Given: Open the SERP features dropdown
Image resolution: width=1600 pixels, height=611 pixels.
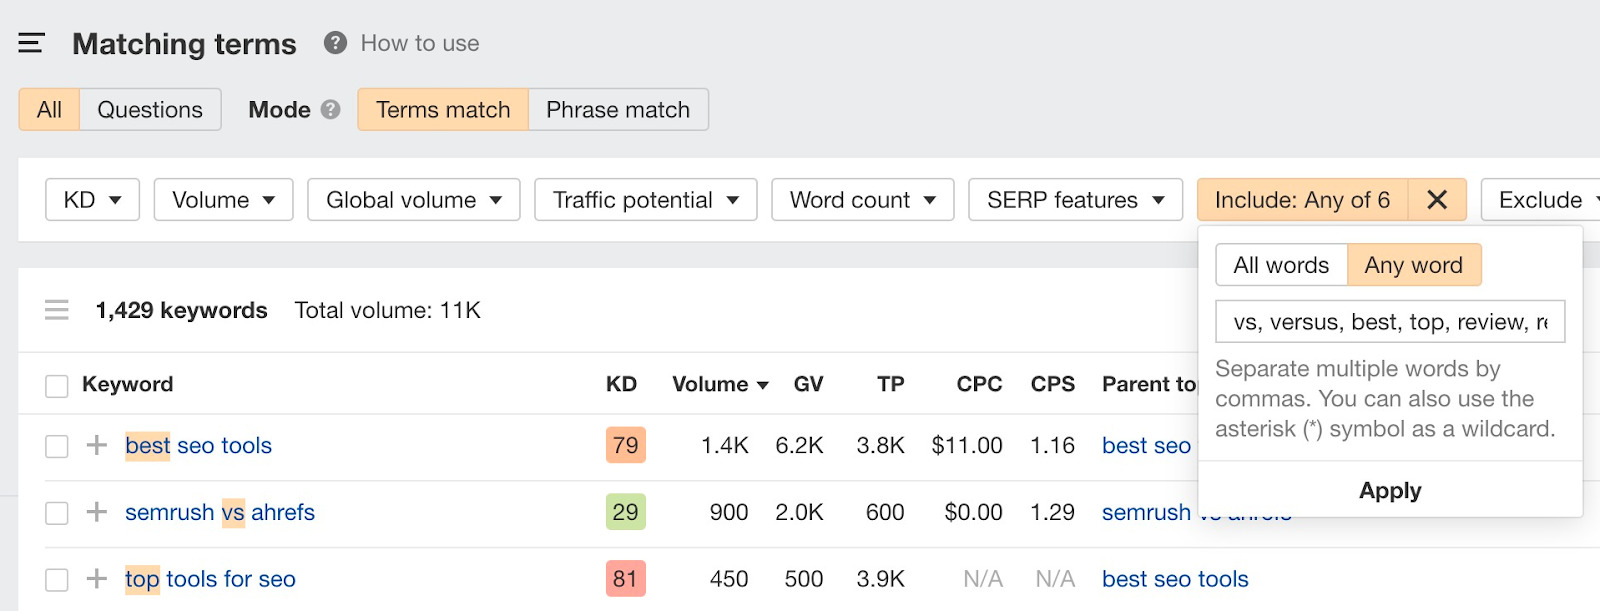Looking at the screenshot, I should [x=1075, y=200].
